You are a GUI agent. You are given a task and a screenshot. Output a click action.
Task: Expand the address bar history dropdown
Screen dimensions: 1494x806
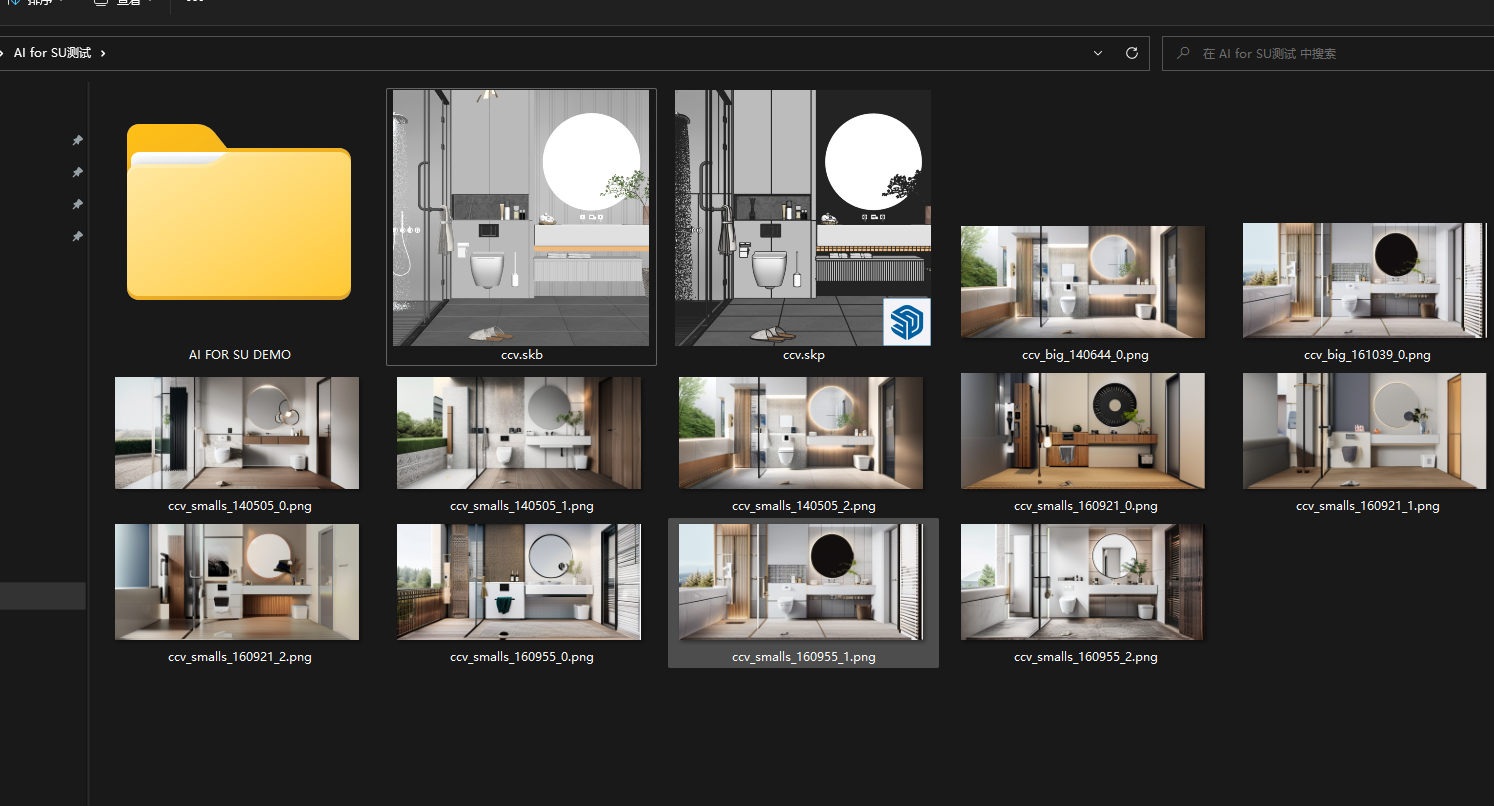point(1098,53)
